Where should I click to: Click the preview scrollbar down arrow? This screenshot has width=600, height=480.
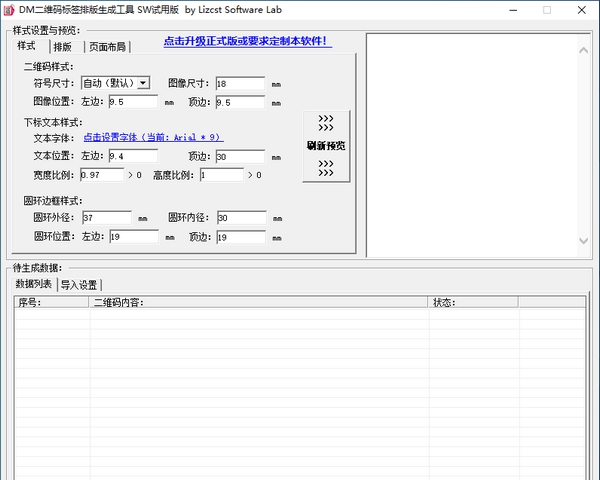(584, 241)
